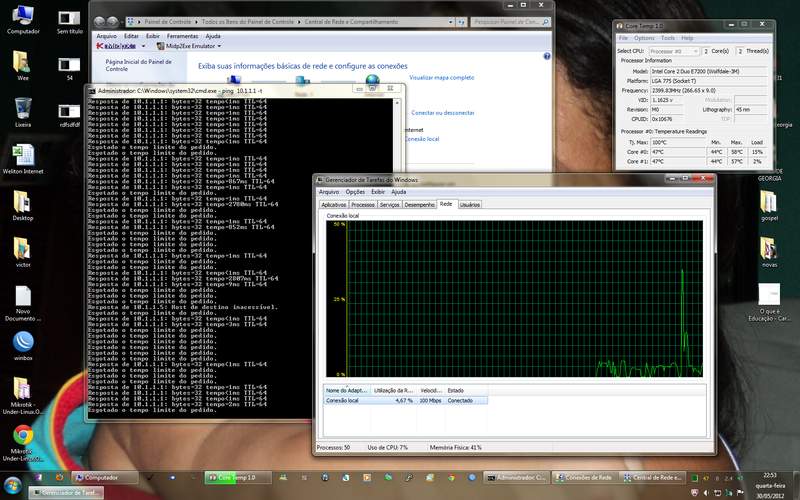Image resolution: width=800 pixels, height=500 pixels.
Task: Open the Novo Documento file icon
Action: tap(23, 303)
